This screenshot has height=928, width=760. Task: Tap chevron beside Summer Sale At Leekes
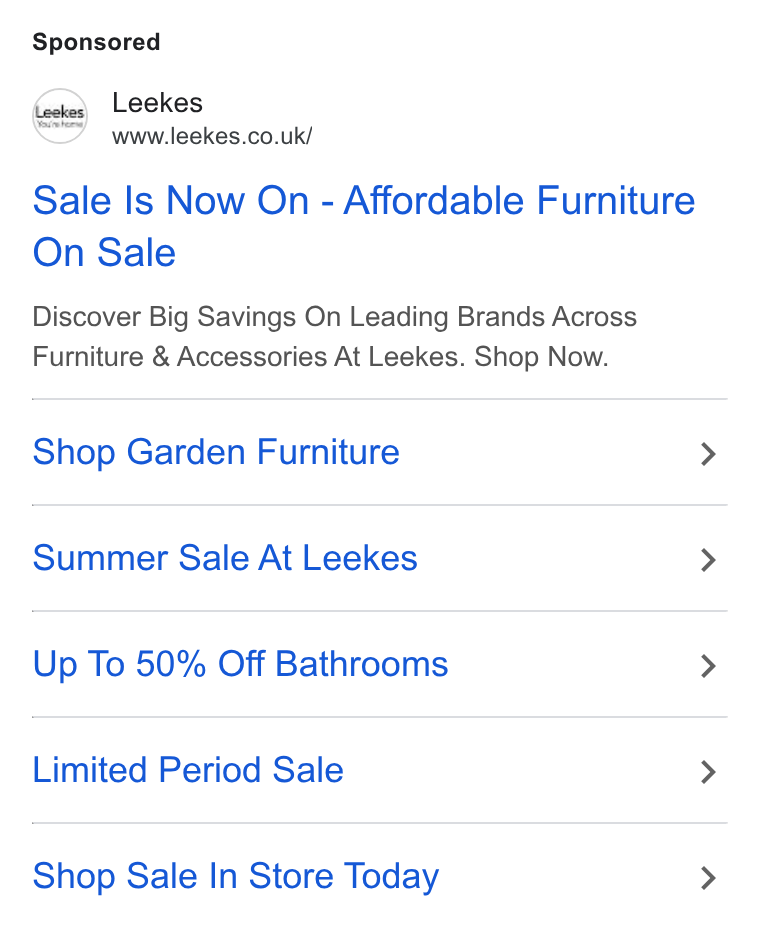tap(708, 560)
